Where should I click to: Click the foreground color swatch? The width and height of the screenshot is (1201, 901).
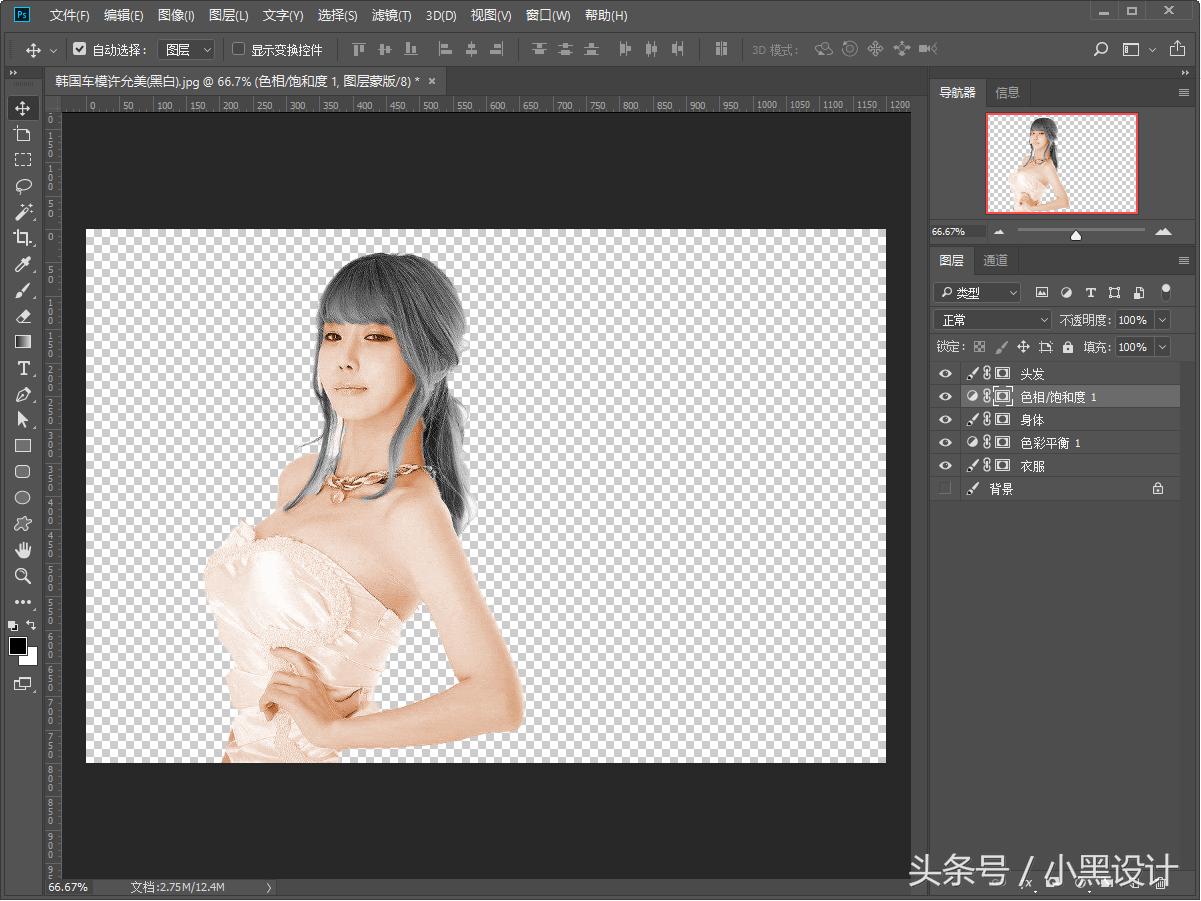[x=18, y=647]
